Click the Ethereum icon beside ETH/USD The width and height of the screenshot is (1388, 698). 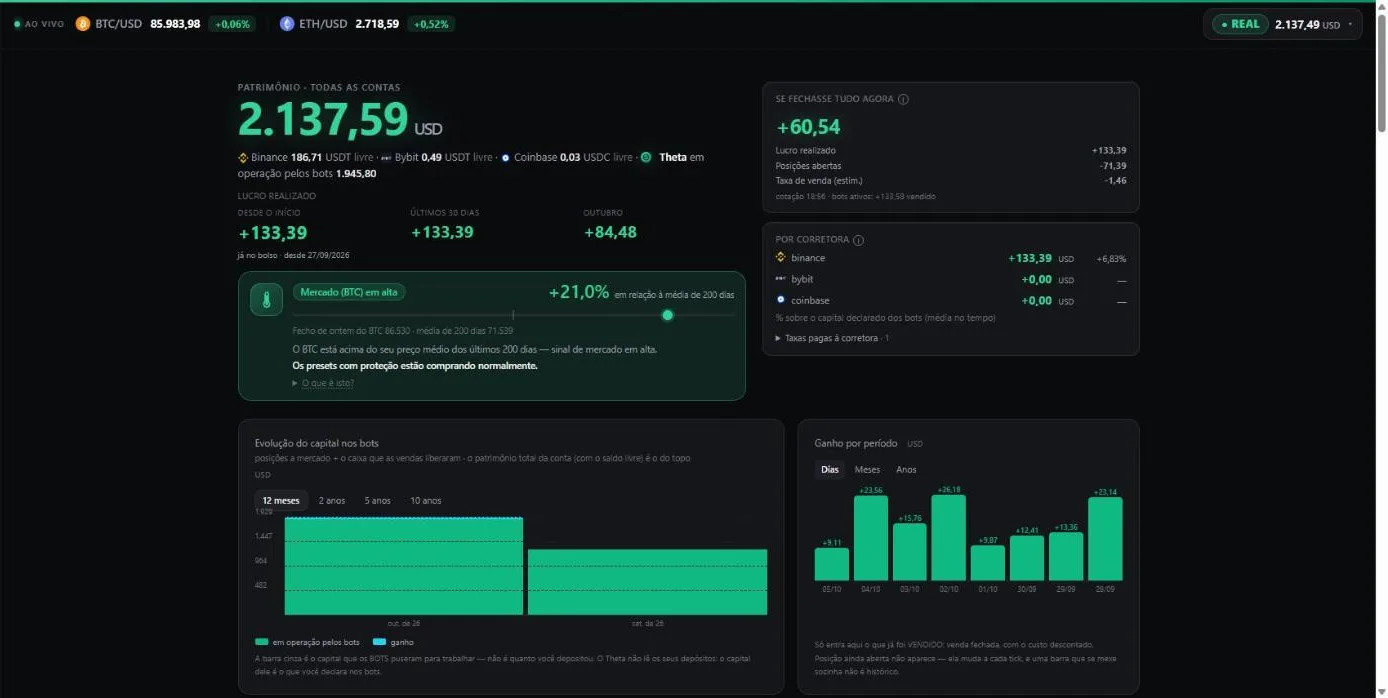287,23
